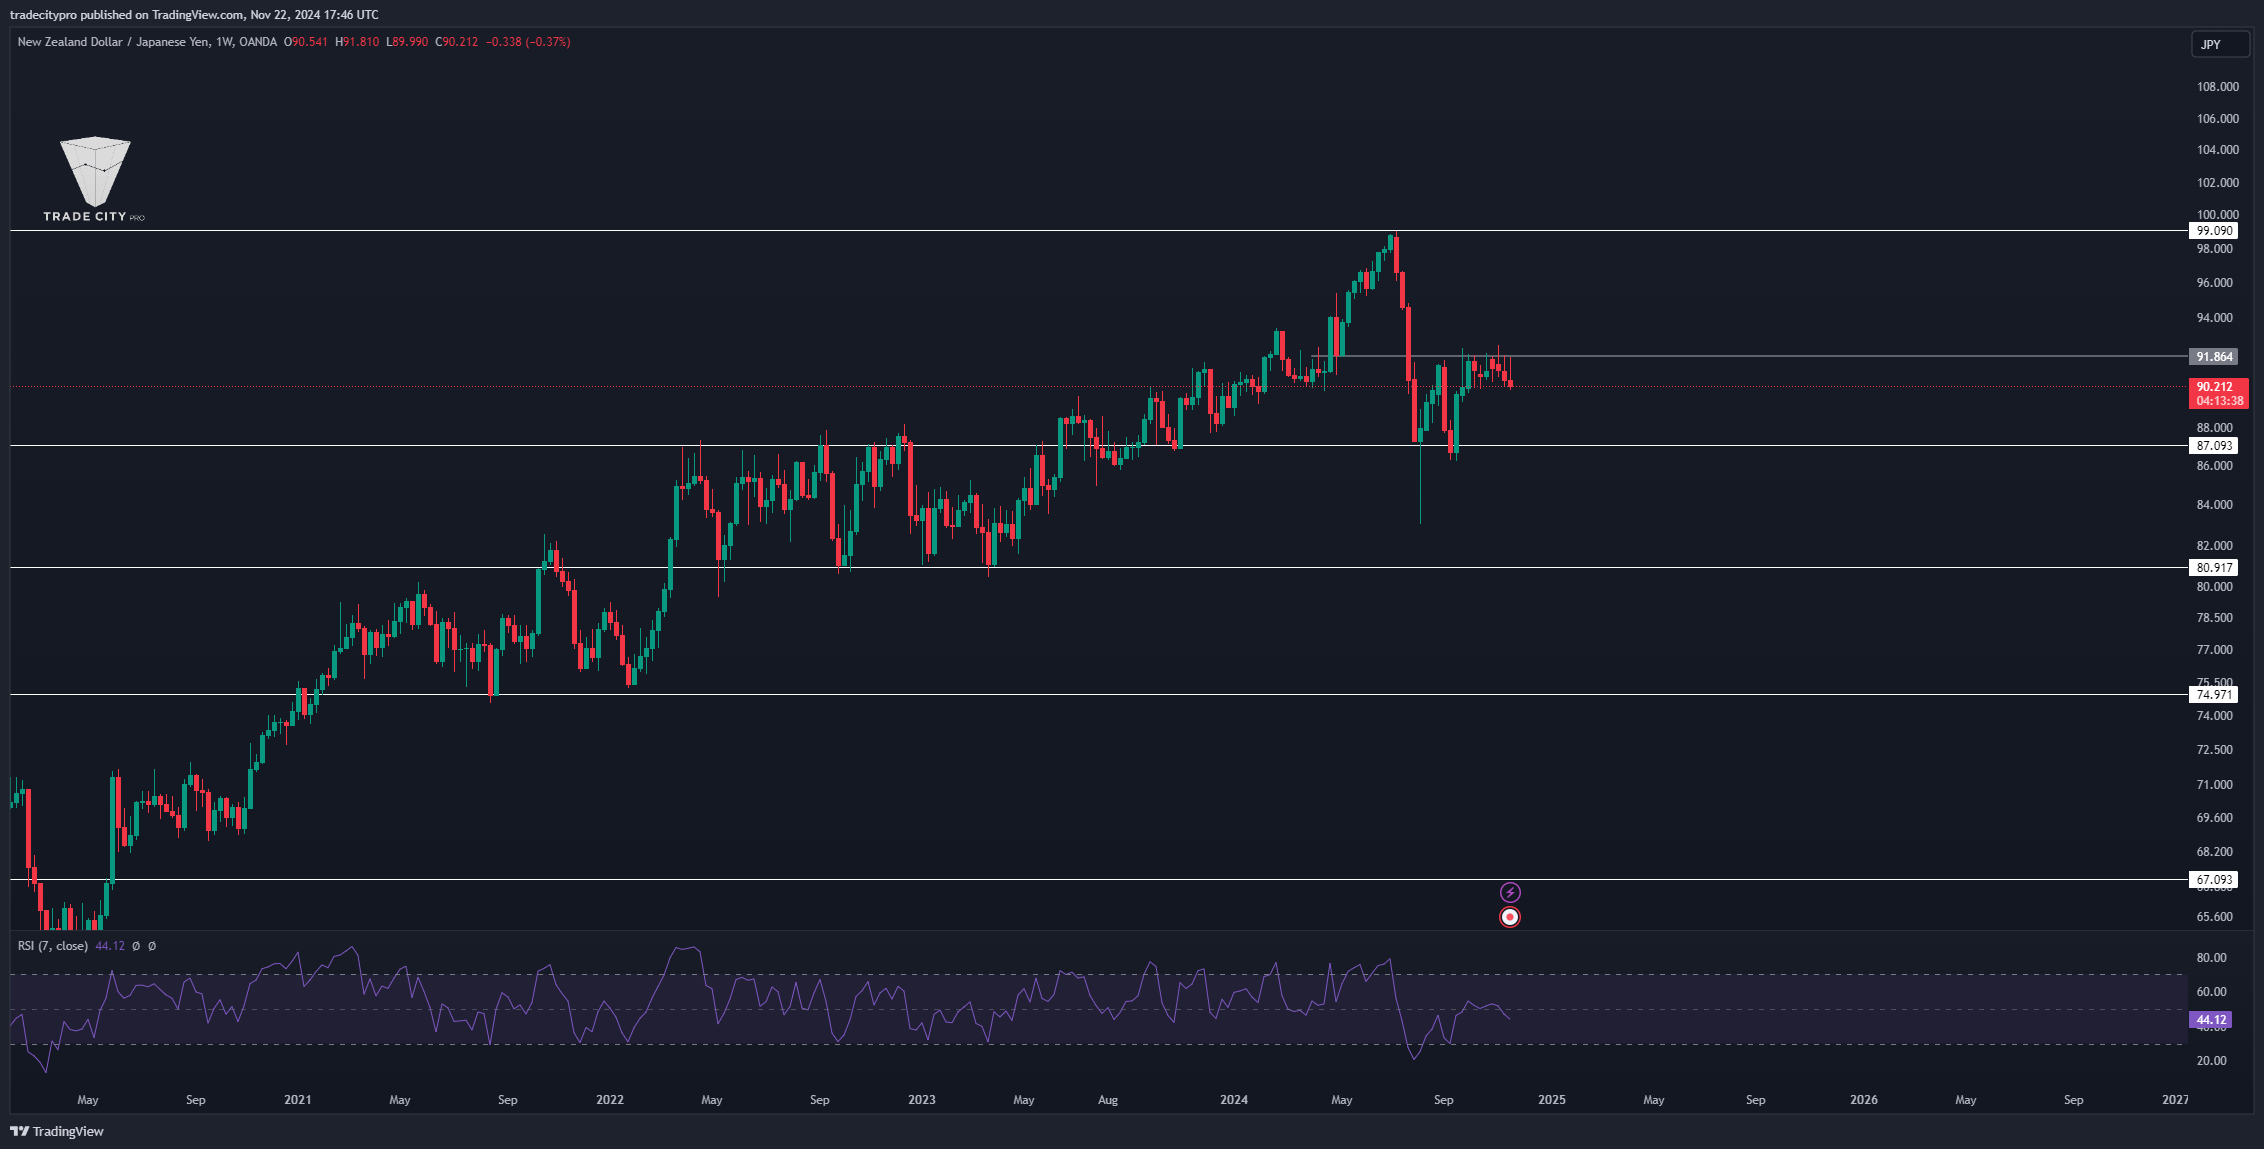Screen dimensions: 2264x1149
Task: Select the 67.093 horizontal line price label
Action: point(2213,880)
